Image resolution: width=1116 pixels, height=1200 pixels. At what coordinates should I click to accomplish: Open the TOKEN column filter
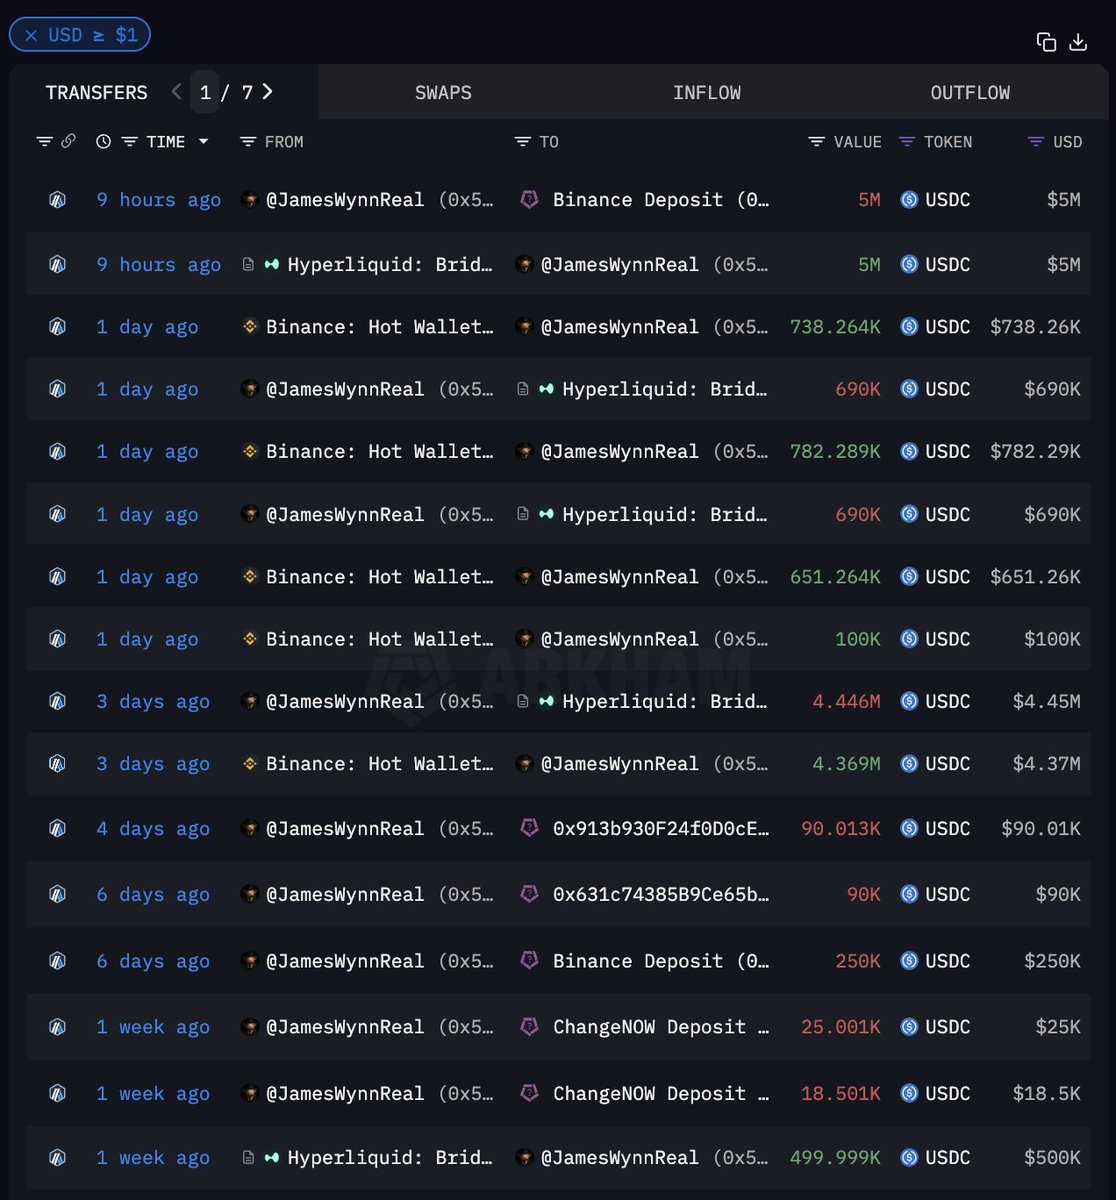click(907, 142)
